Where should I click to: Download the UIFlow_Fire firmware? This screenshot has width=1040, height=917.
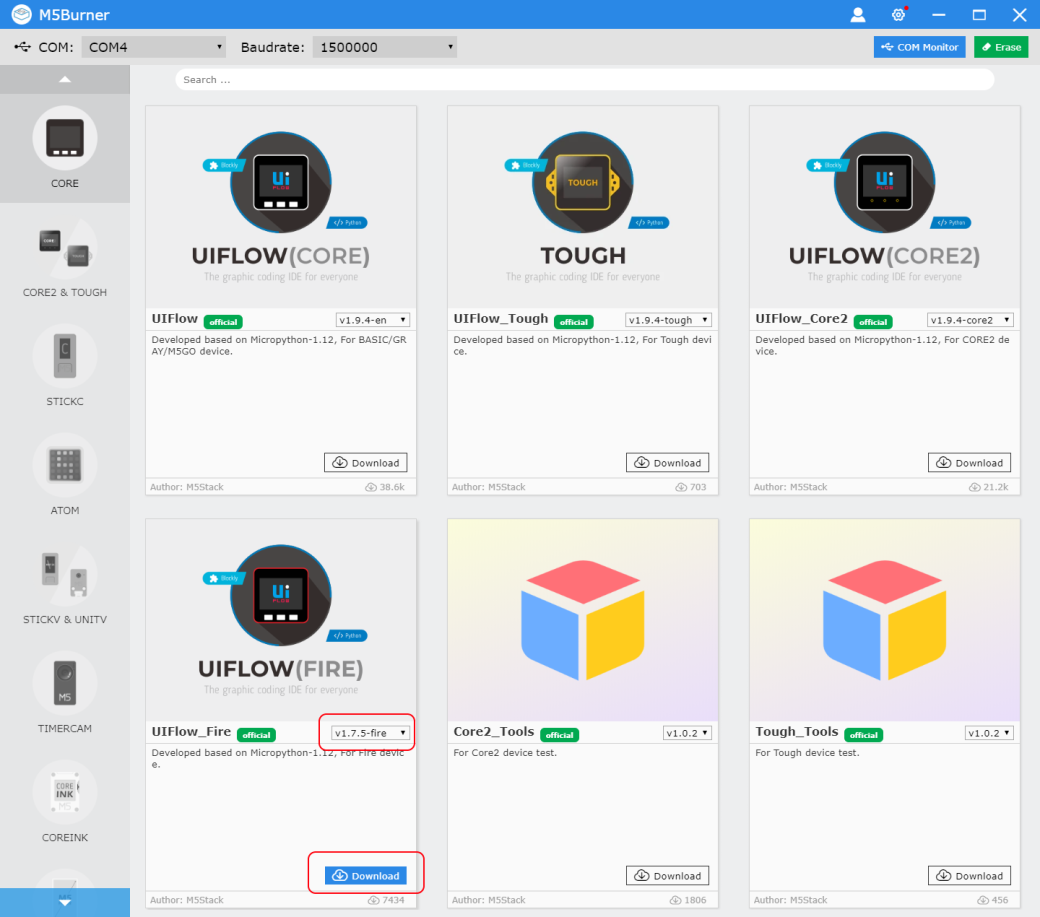point(365,874)
